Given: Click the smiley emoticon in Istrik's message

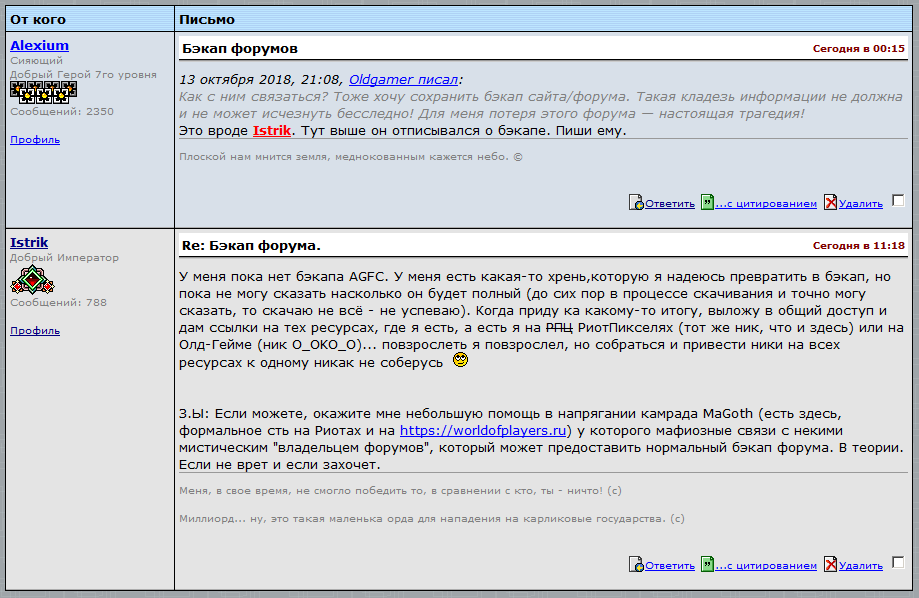Looking at the screenshot, I should (x=461, y=360).
